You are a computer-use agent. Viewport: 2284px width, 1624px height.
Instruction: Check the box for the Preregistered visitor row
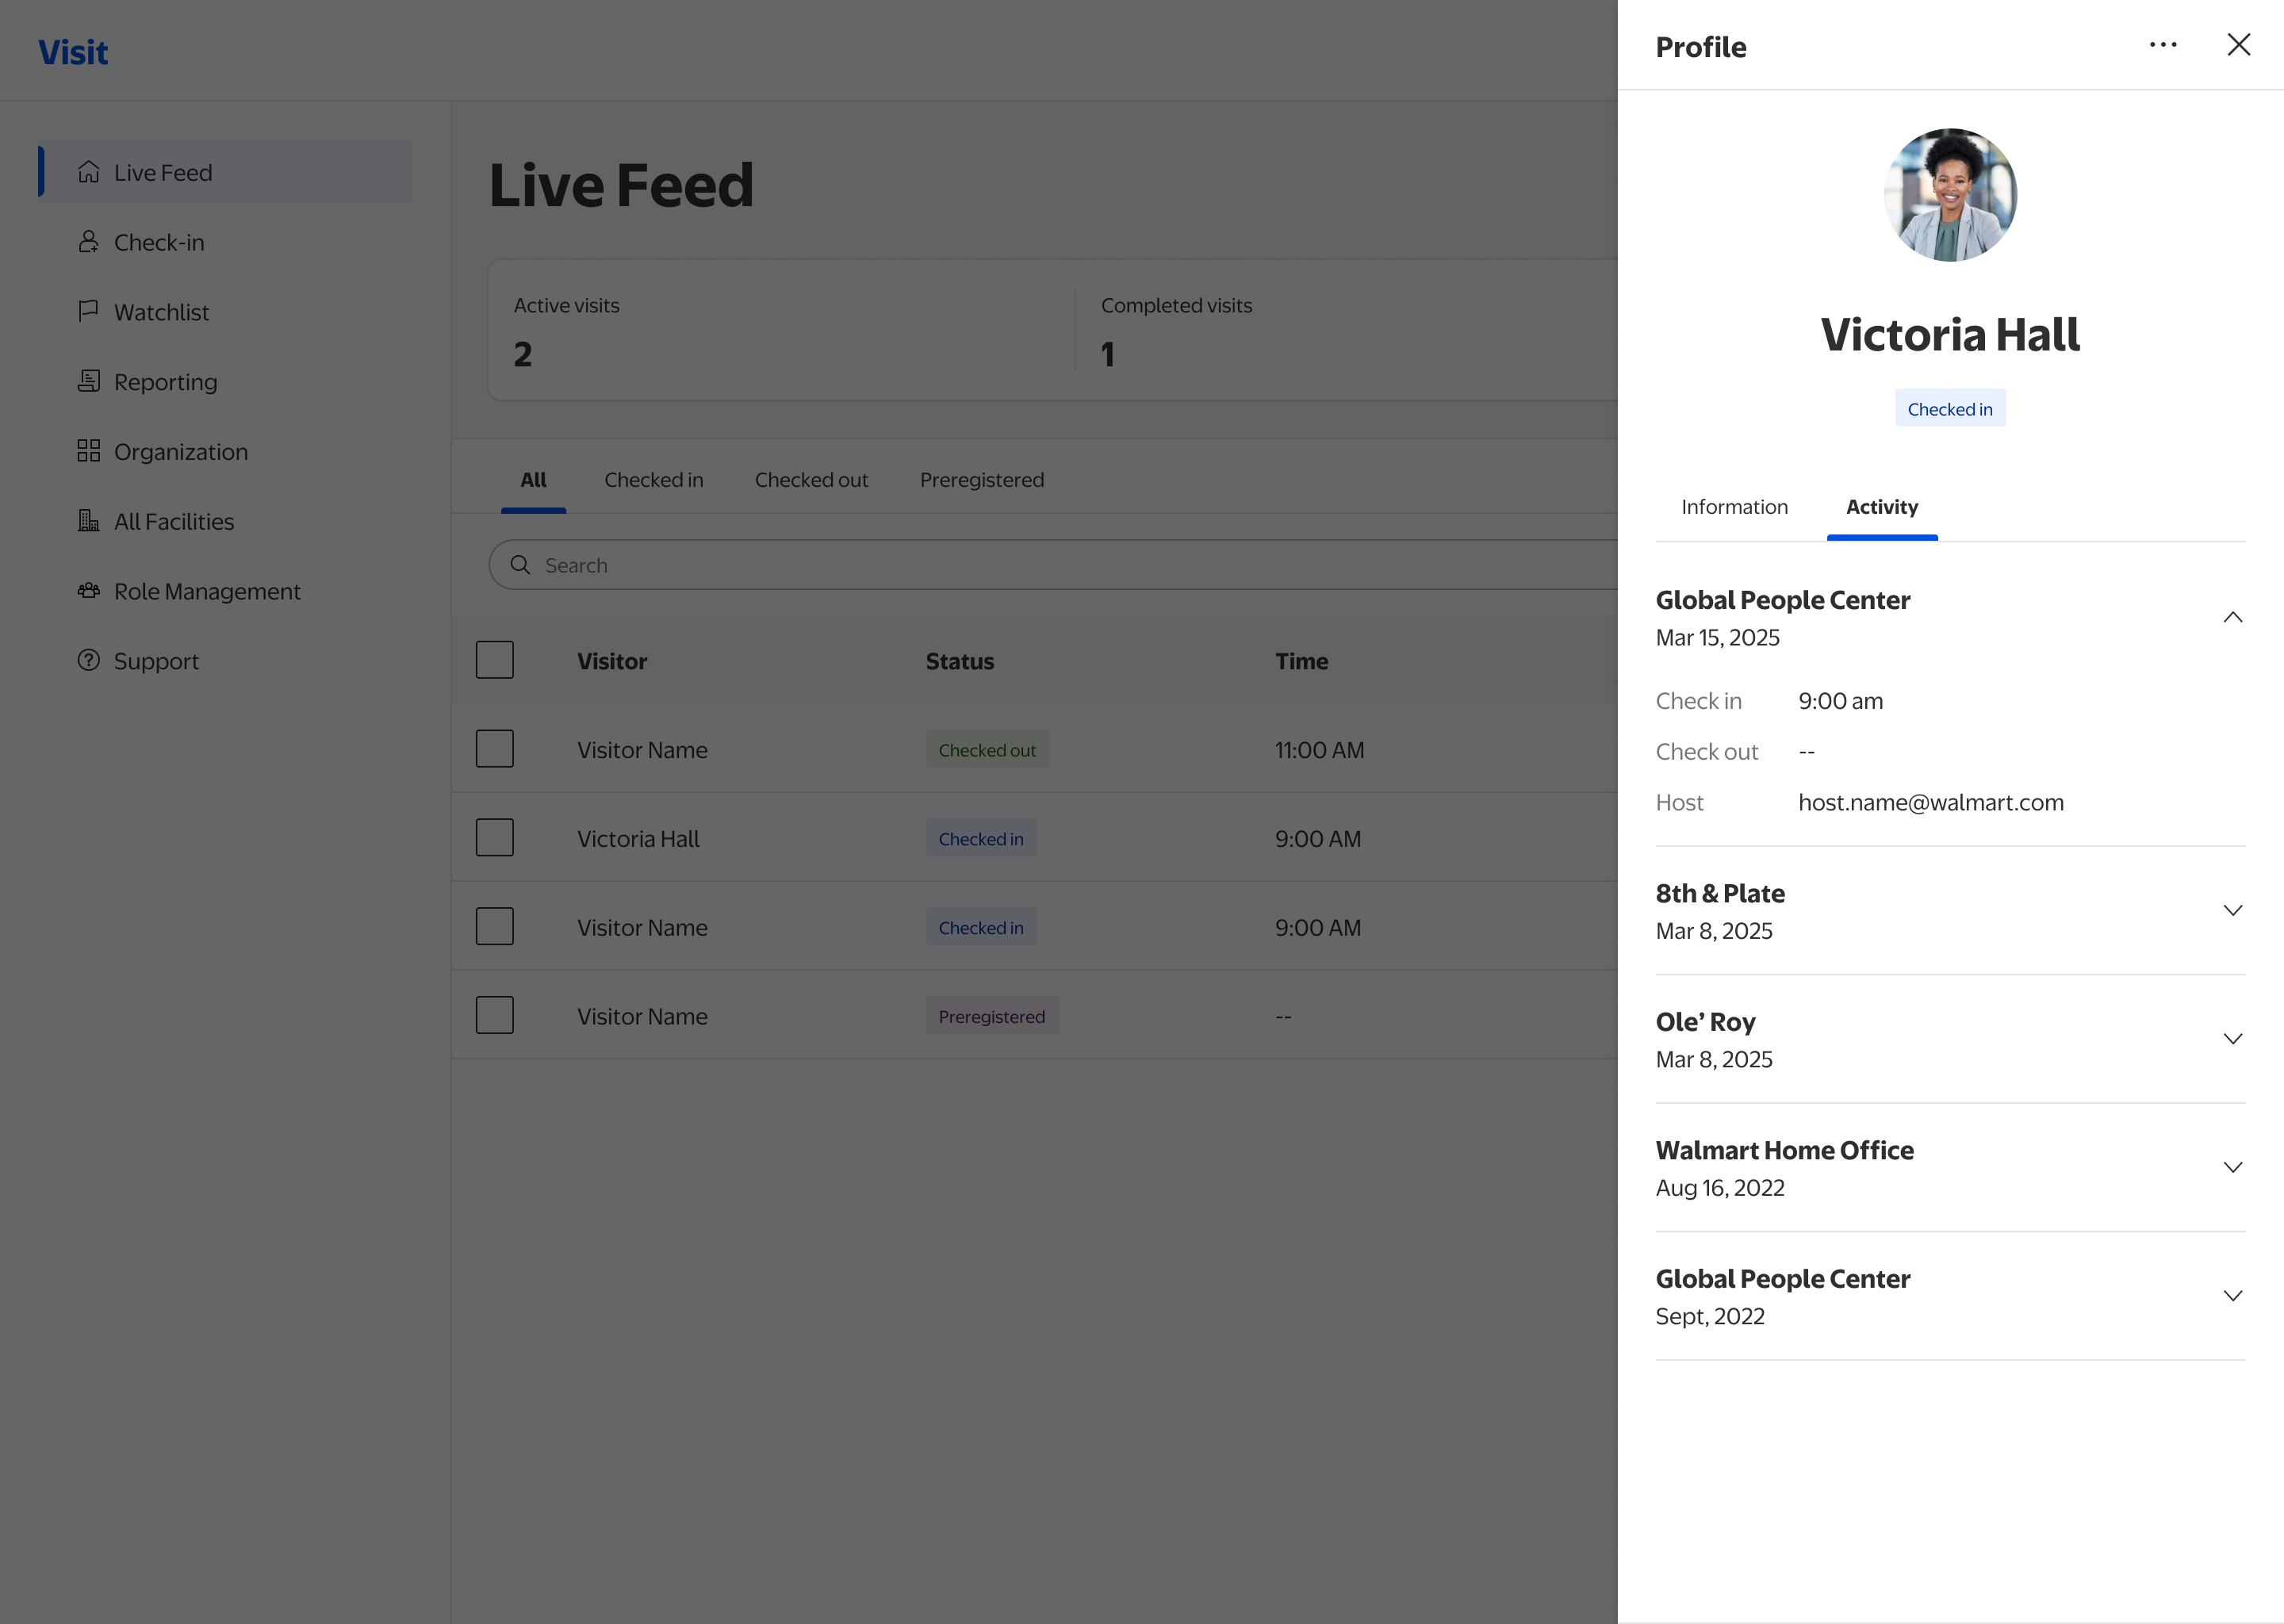(x=495, y=1015)
